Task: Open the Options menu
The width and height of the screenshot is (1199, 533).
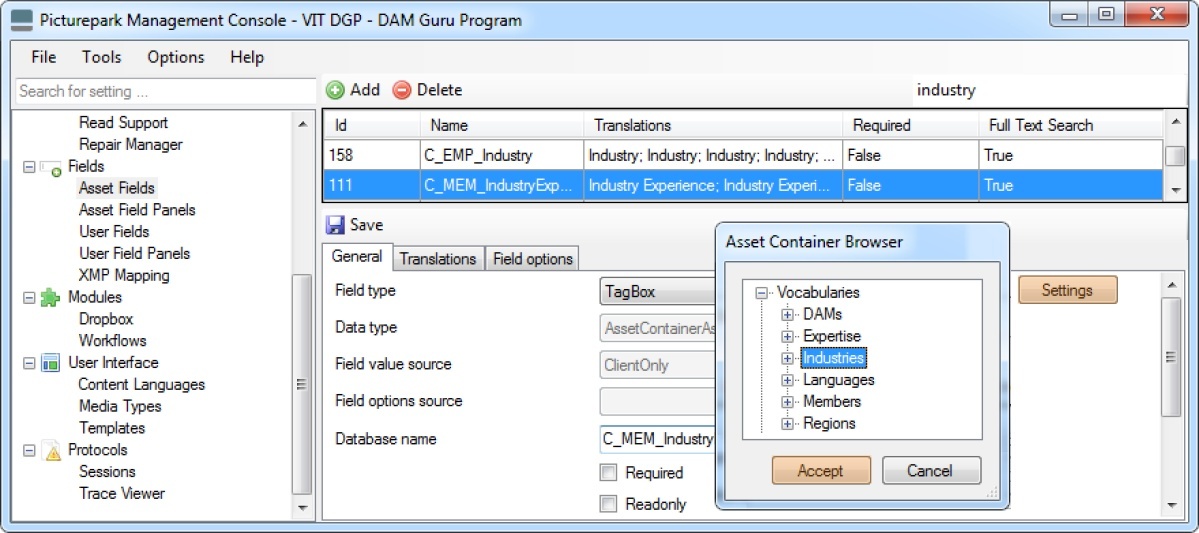Action: (x=176, y=57)
